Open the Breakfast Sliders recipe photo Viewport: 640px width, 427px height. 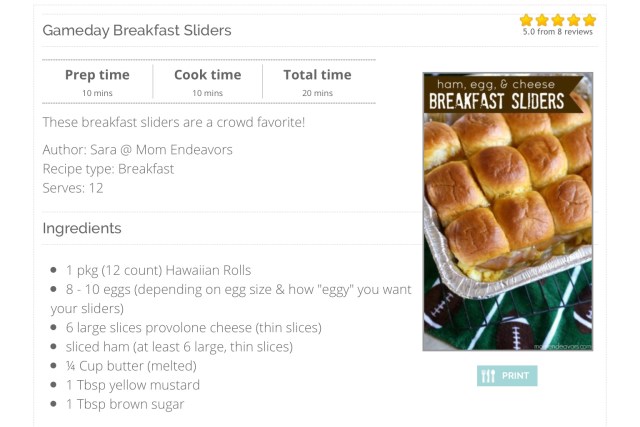click(507, 211)
